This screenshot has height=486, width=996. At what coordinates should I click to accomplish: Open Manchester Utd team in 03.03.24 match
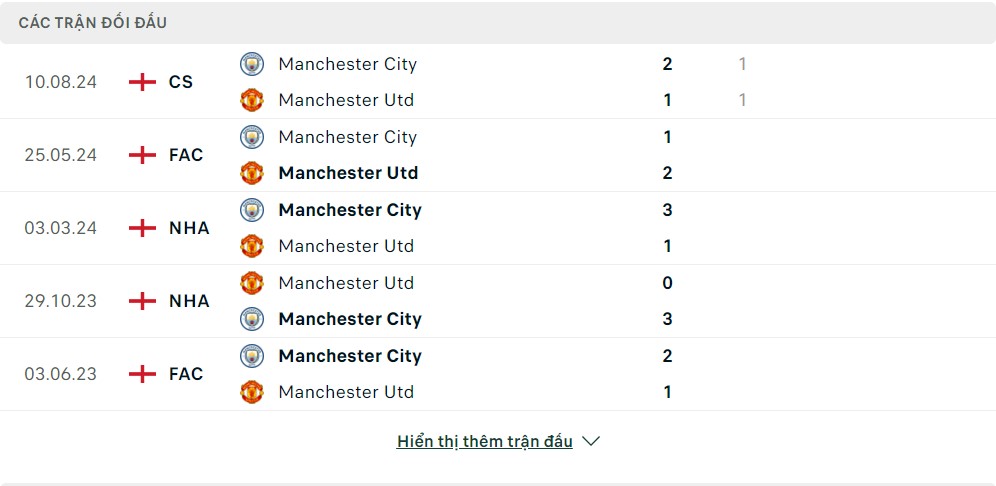(x=346, y=246)
